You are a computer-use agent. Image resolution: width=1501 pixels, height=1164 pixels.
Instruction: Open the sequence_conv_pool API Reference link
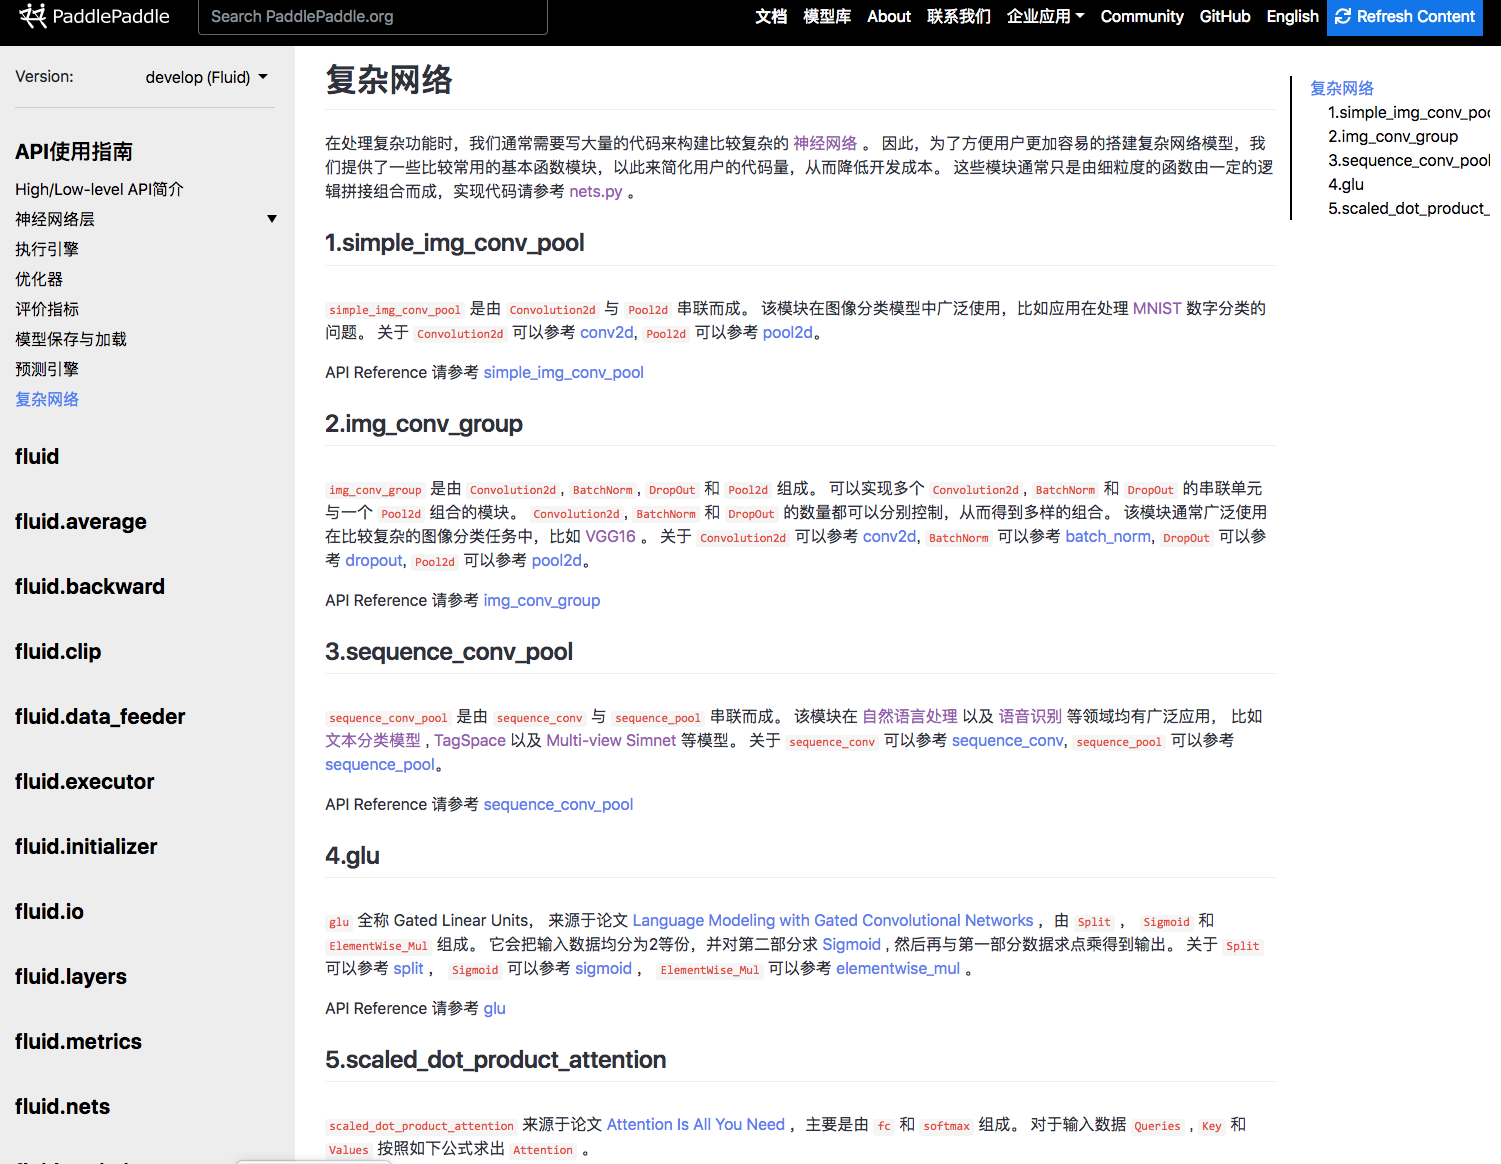tap(558, 804)
